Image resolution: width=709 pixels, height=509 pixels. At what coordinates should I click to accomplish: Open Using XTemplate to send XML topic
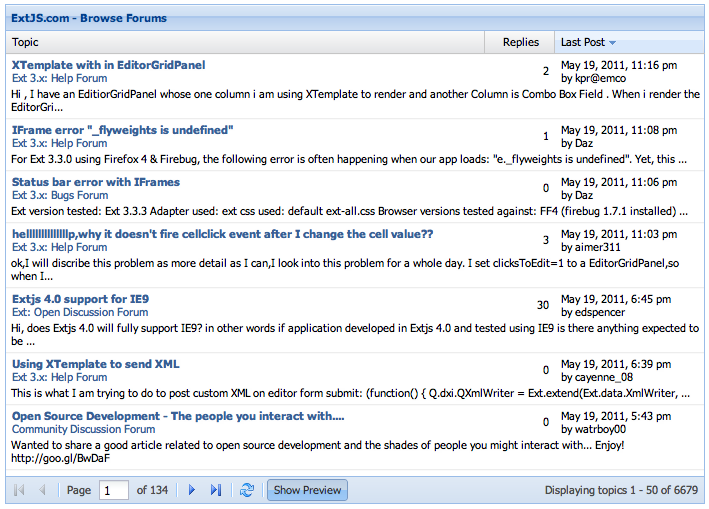pos(95,364)
